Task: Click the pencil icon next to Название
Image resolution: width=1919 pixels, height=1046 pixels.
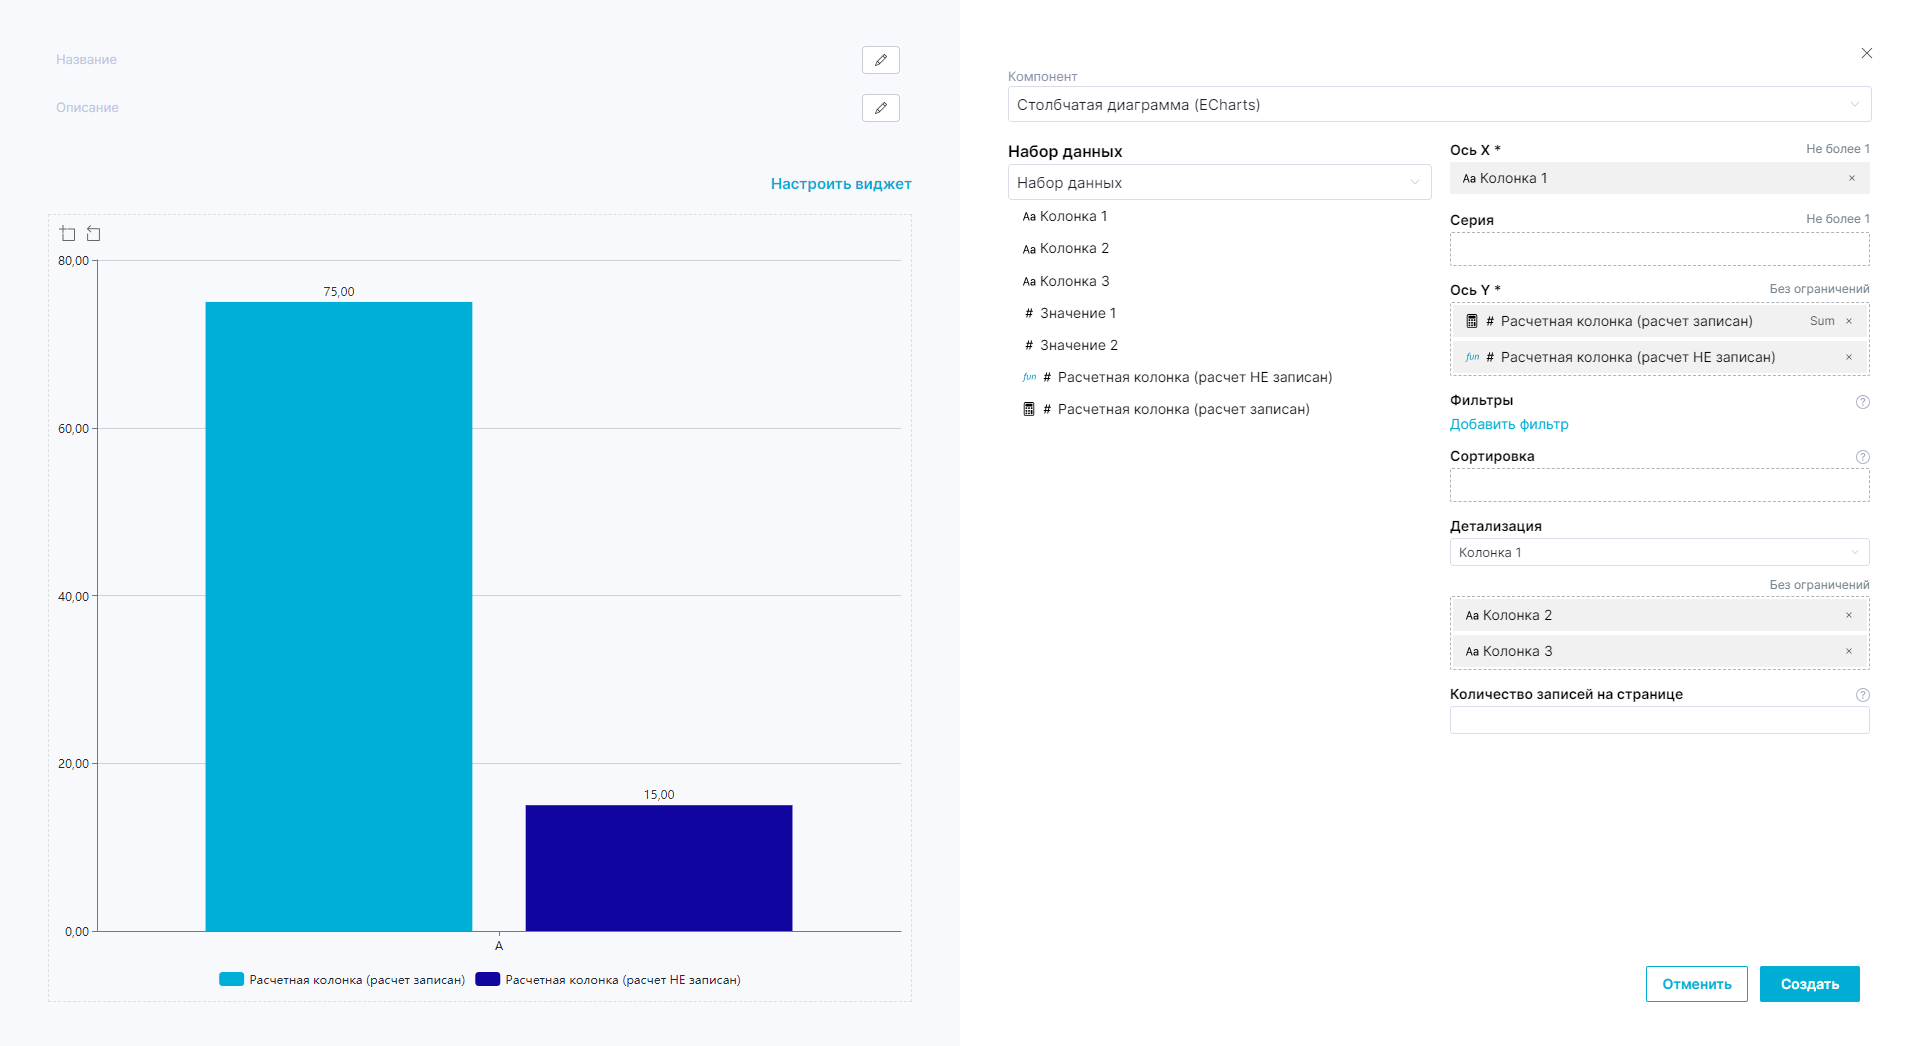Action: point(880,60)
